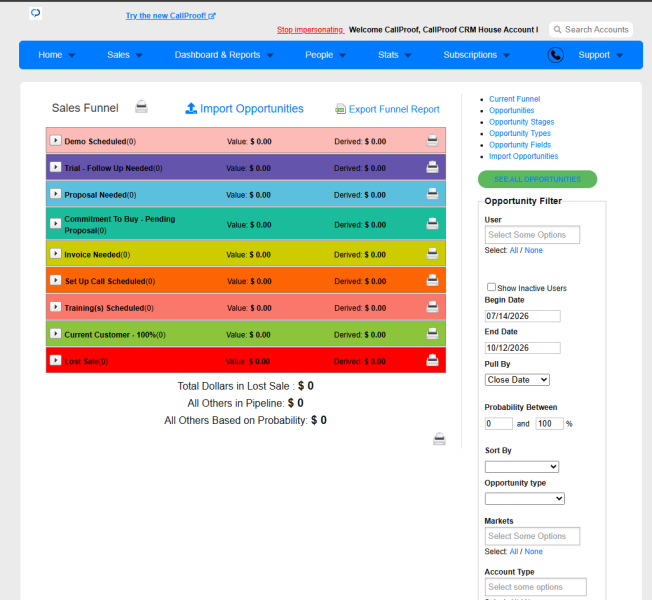Click the Import Opportunities header link
Screen dimensions: 652x600
click(x=252, y=109)
